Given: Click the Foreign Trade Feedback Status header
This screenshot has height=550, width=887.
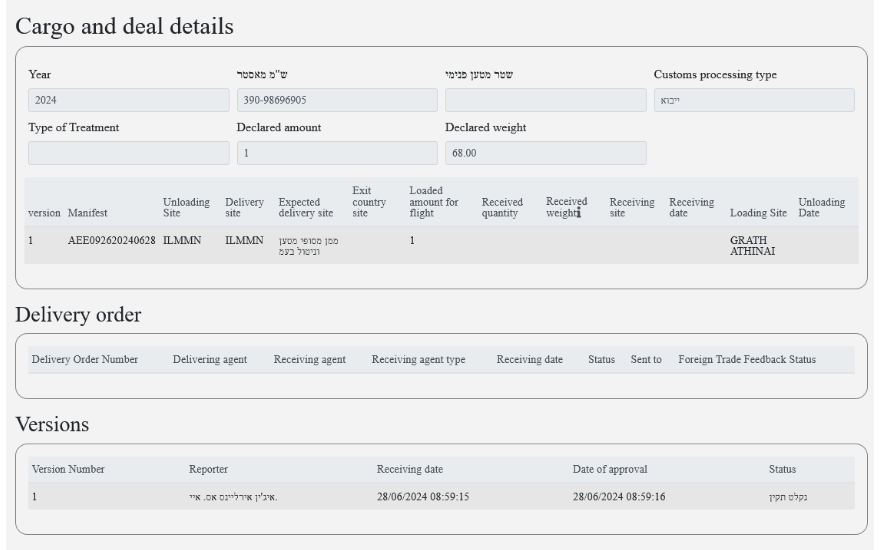Looking at the screenshot, I should click(746, 359).
